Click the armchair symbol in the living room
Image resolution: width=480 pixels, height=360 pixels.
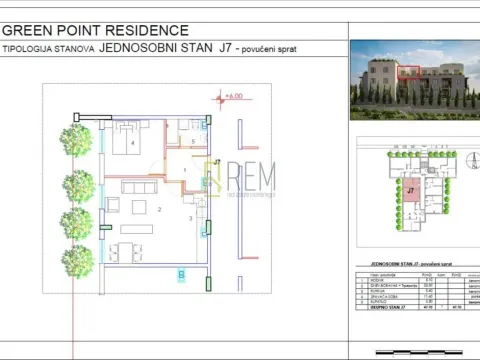click(112, 205)
